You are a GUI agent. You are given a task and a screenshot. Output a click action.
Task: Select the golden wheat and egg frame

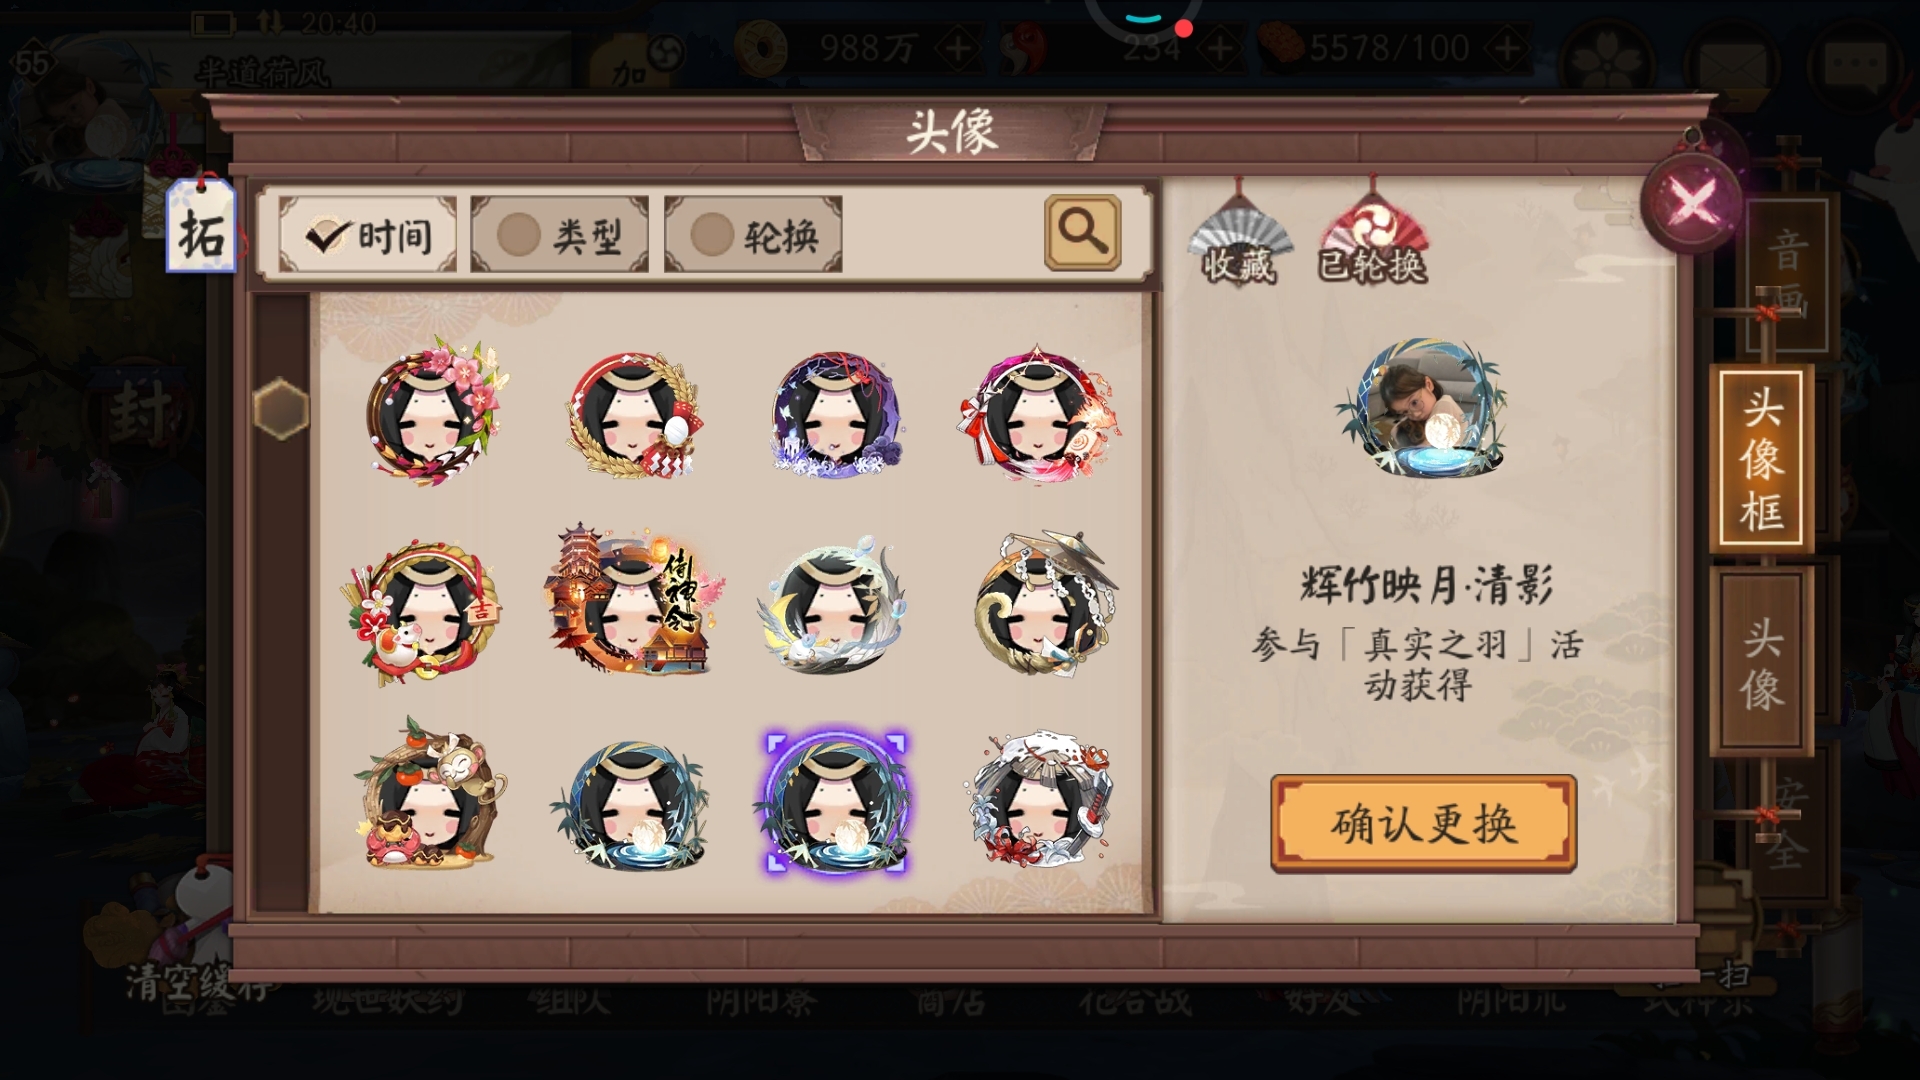point(633,415)
